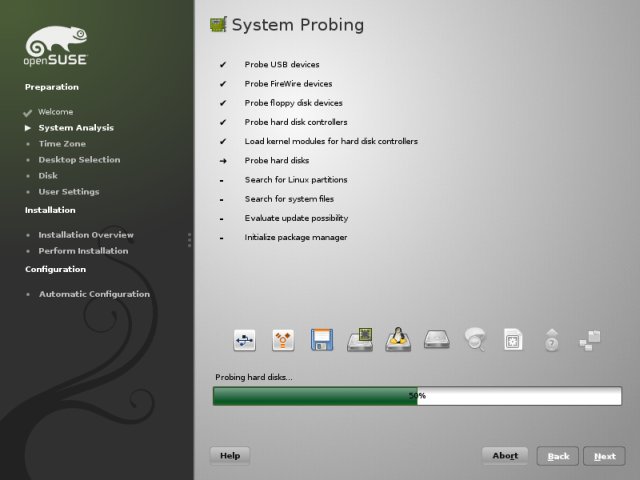Click the plain hard disk icon

[437, 339]
